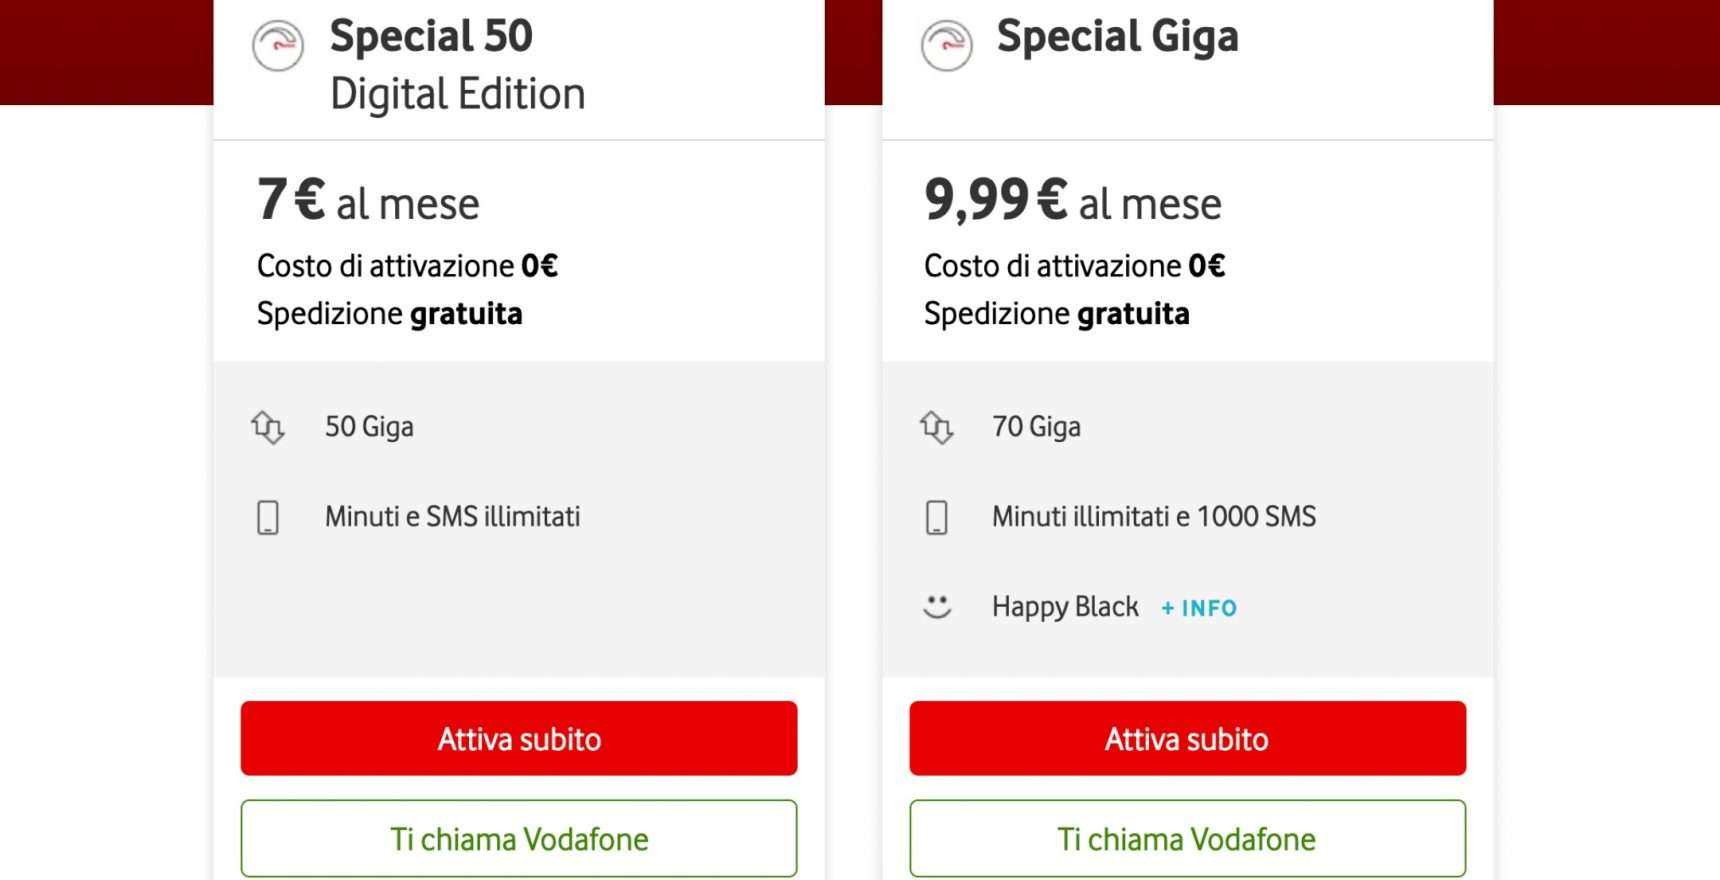
Task: Click the 50 Giga feature text
Action: [369, 427]
